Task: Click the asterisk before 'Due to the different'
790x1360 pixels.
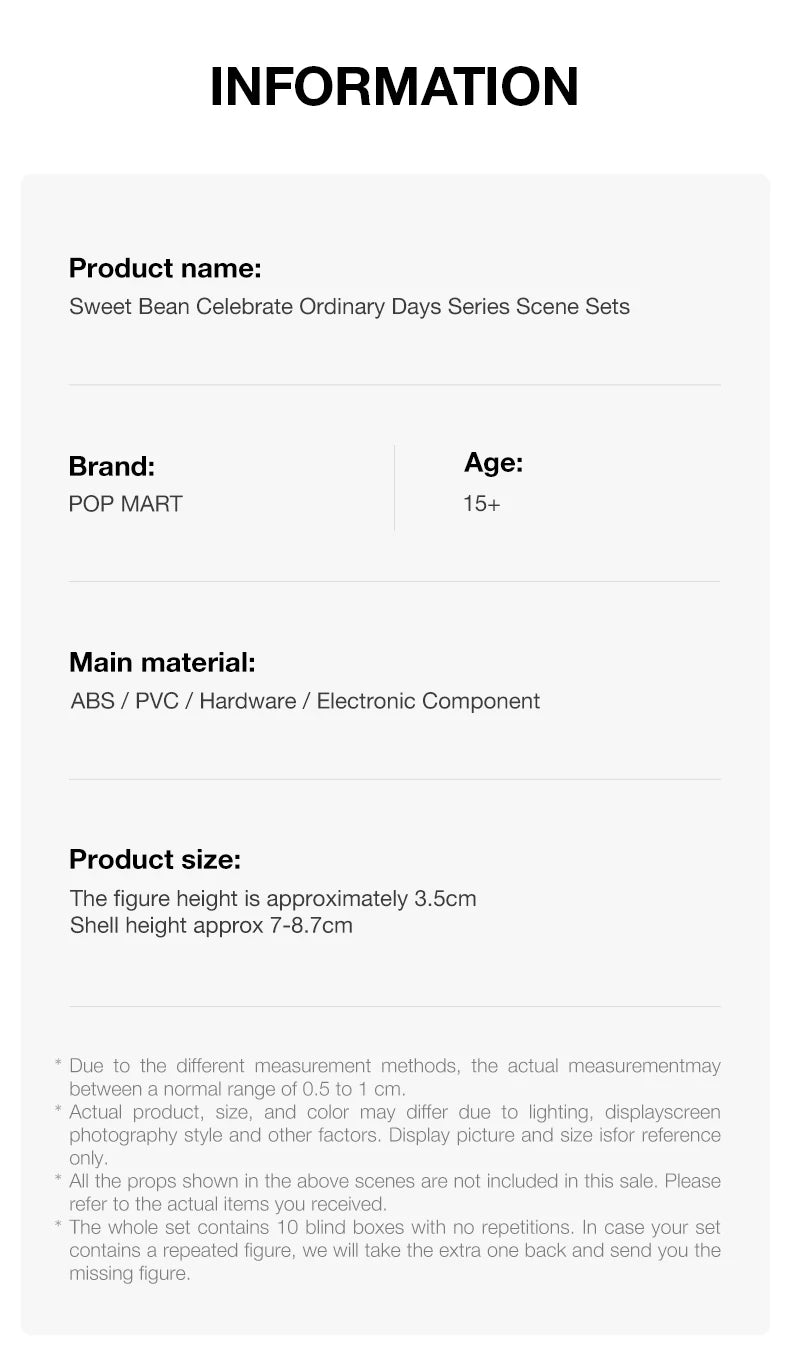Action: click(x=58, y=1066)
